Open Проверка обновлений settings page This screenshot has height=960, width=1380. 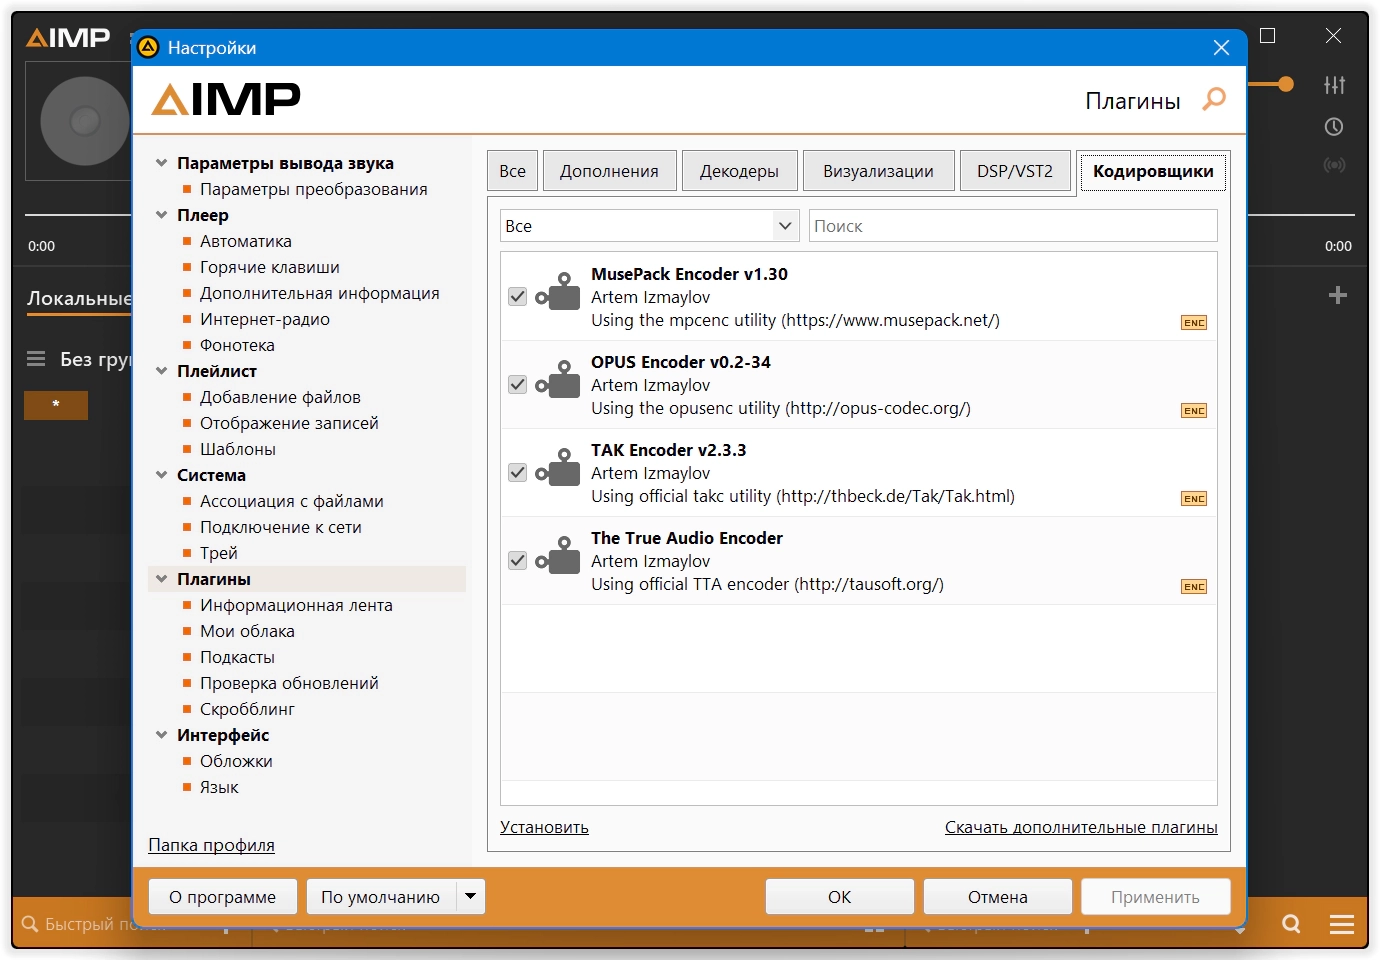[289, 683]
